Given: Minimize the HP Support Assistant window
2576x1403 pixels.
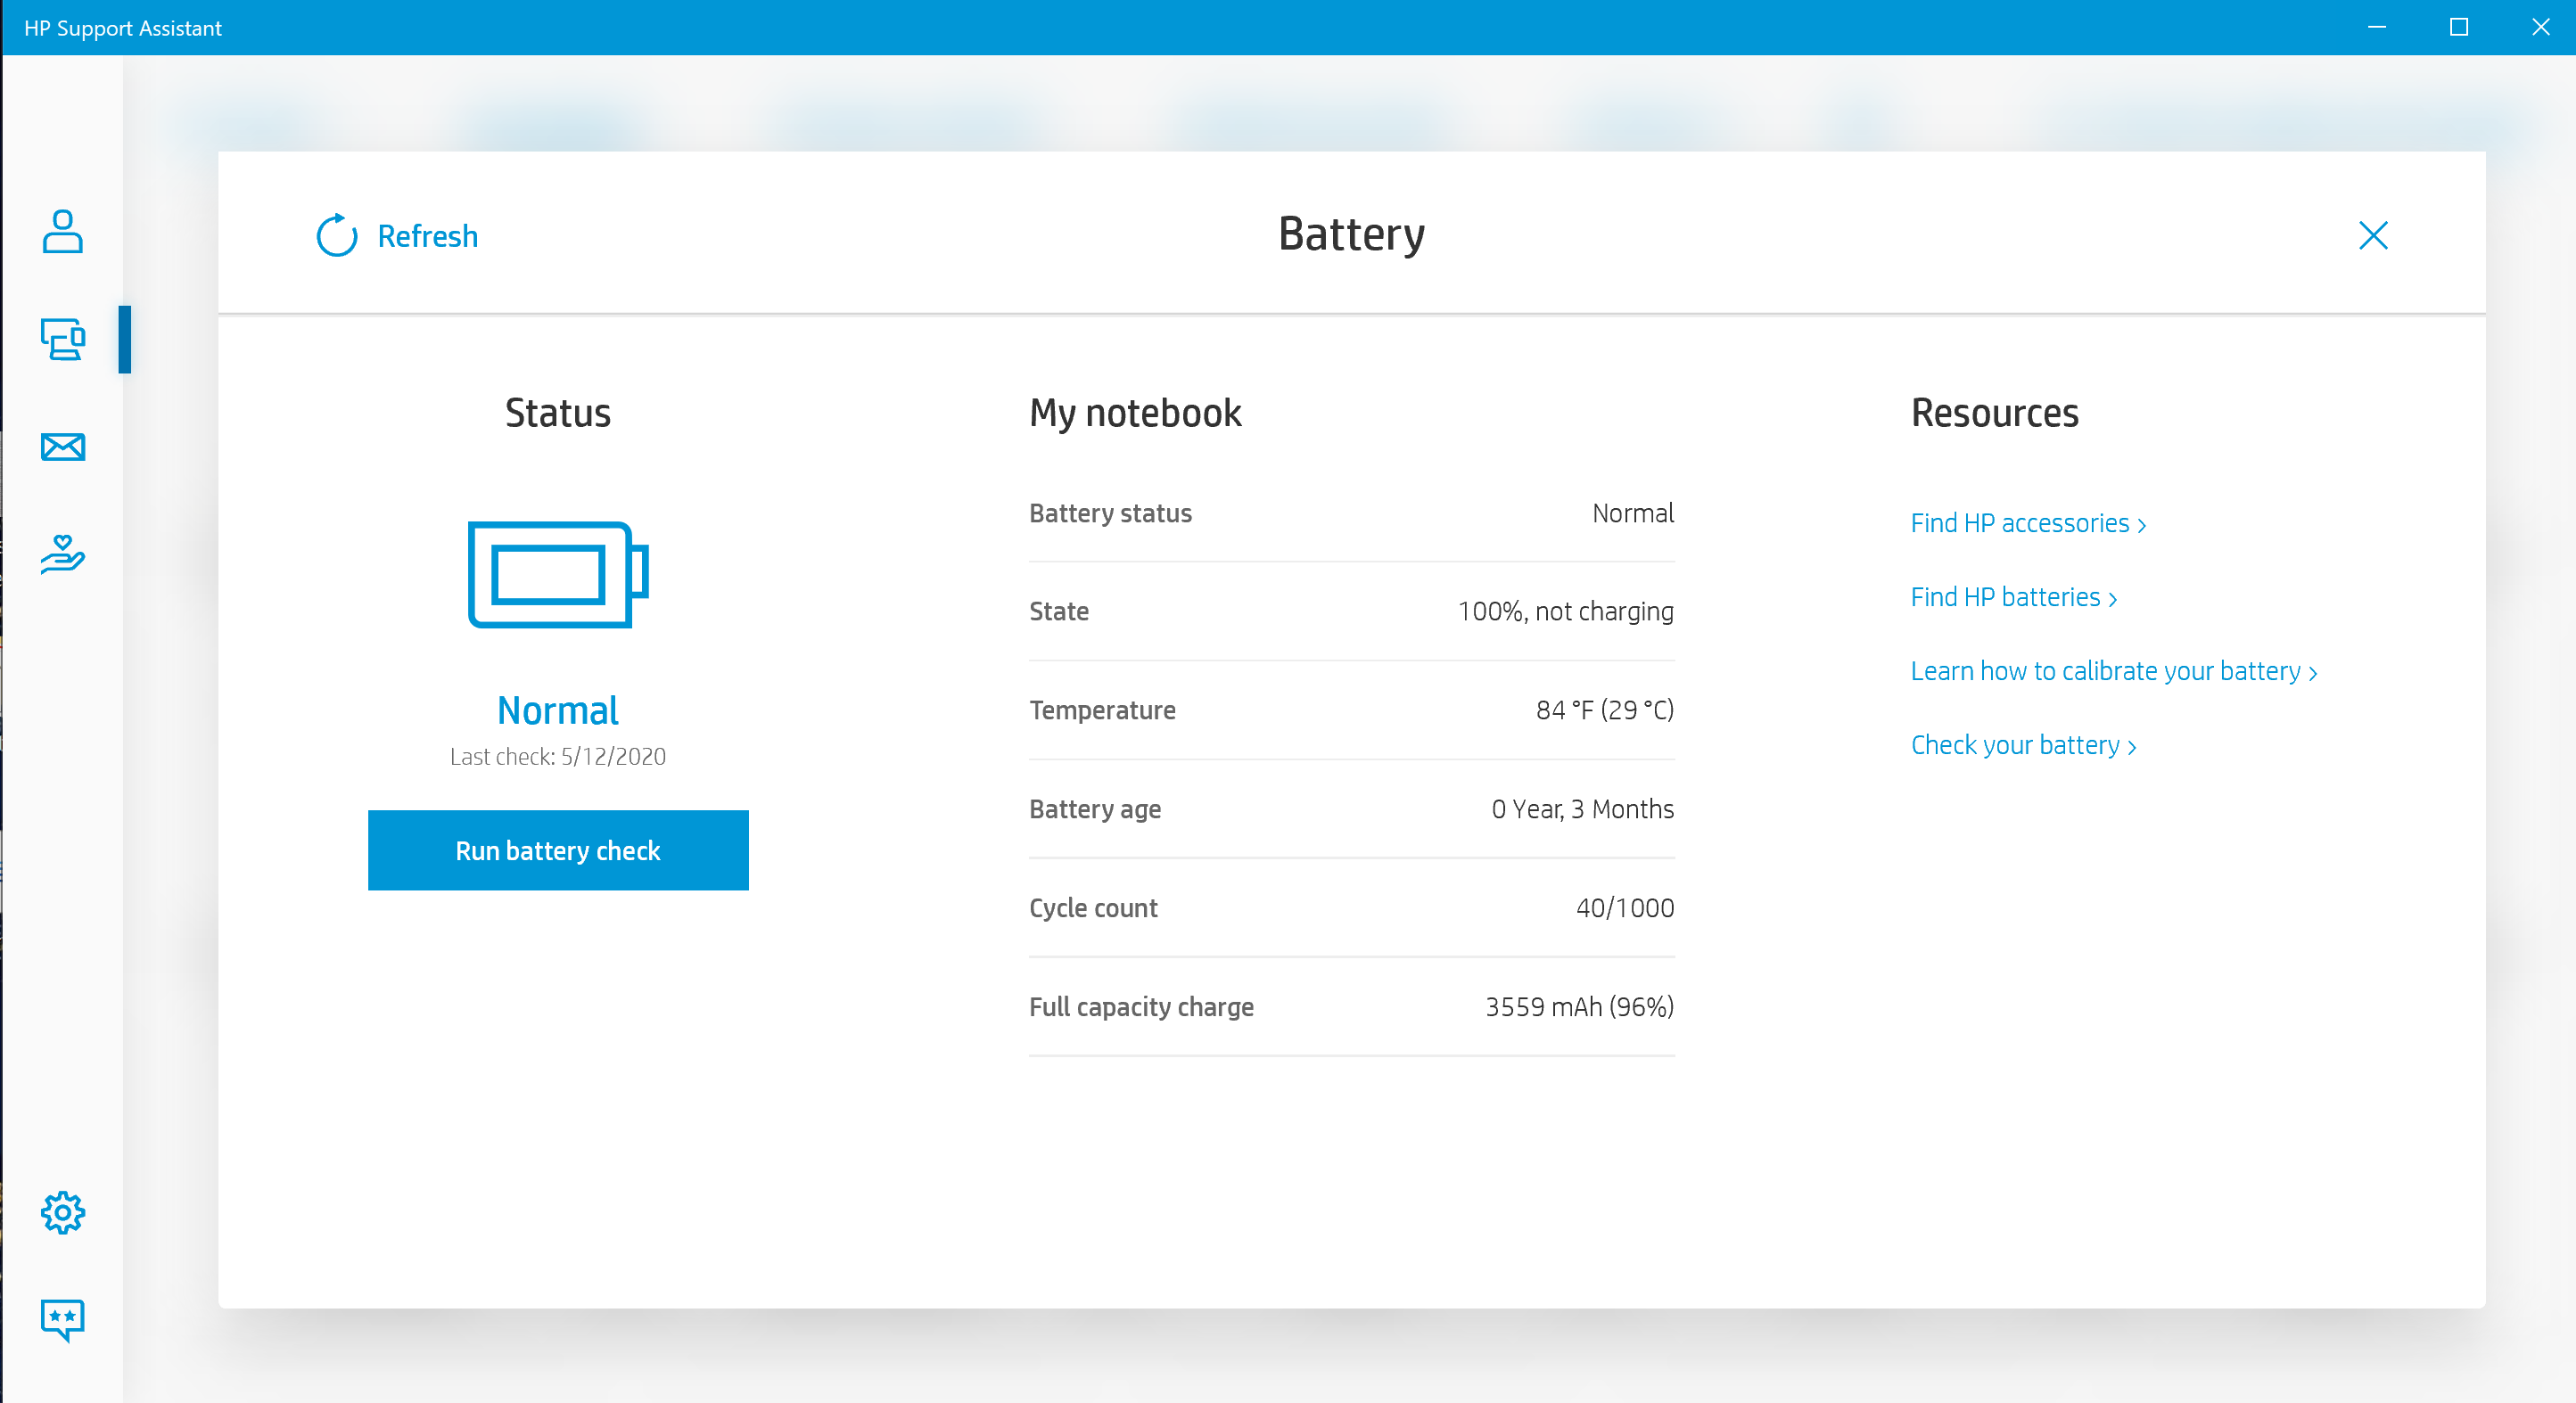Looking at the screenshot, I should pyautogui.click(x=2377, y=27).
